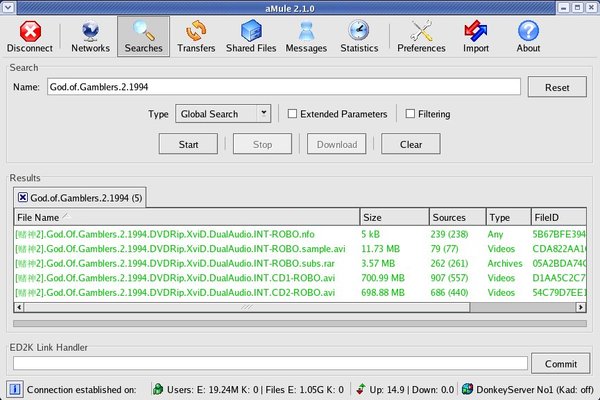
Task: Toggle the Filtering checkbox
Action: [x=410, y=114]
